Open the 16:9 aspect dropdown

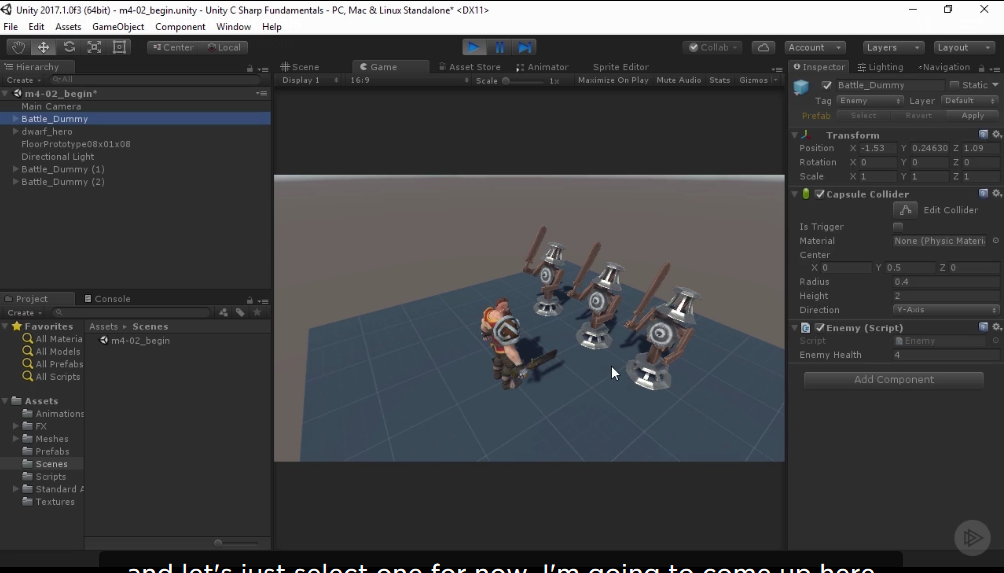pyautogui.click(x=409, y=80)
